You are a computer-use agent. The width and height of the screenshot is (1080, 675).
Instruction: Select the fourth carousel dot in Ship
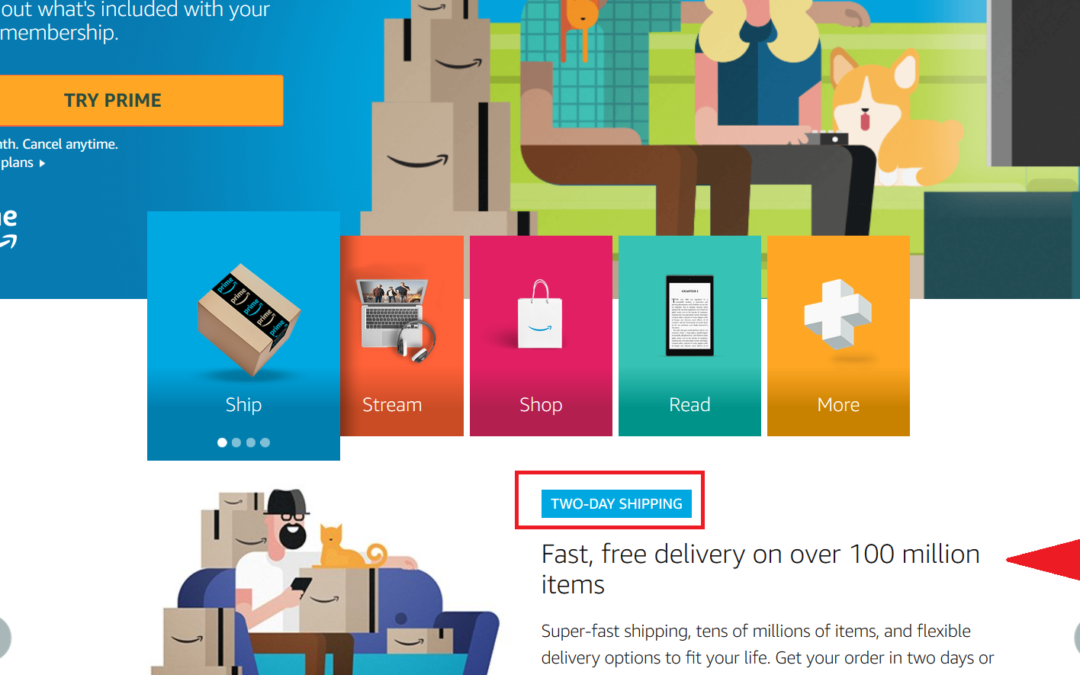[265, 442]
